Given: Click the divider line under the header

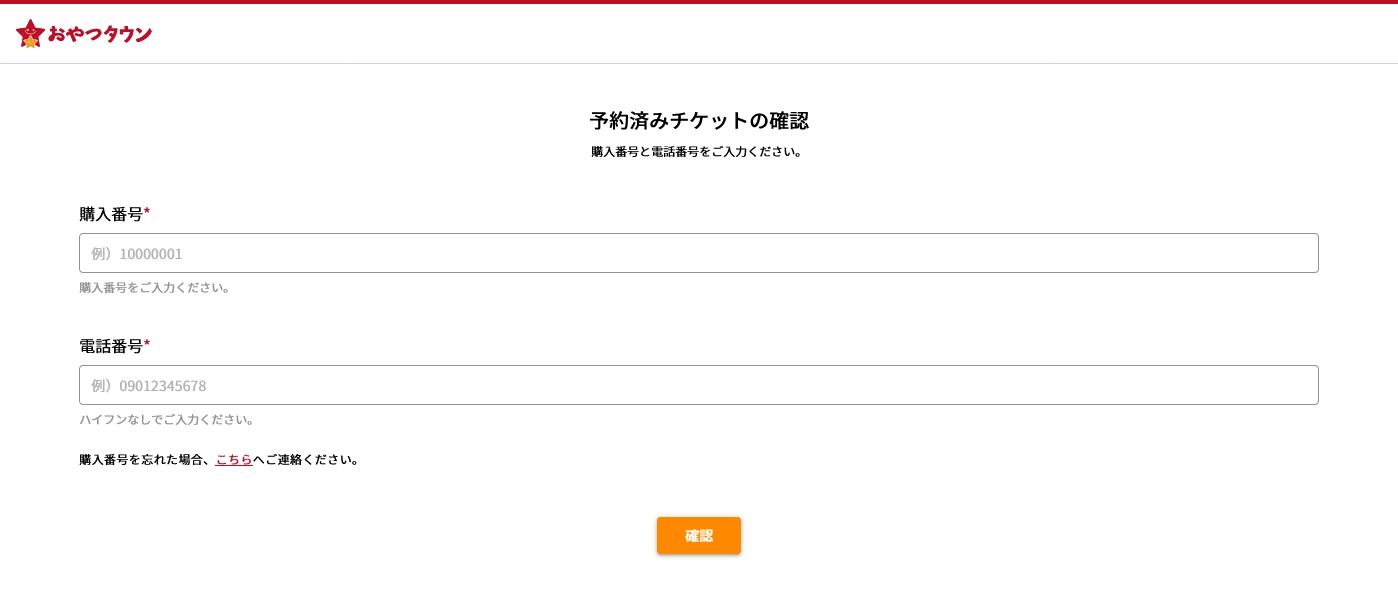Looking at the screenshot, I should (x=699, y=64).
